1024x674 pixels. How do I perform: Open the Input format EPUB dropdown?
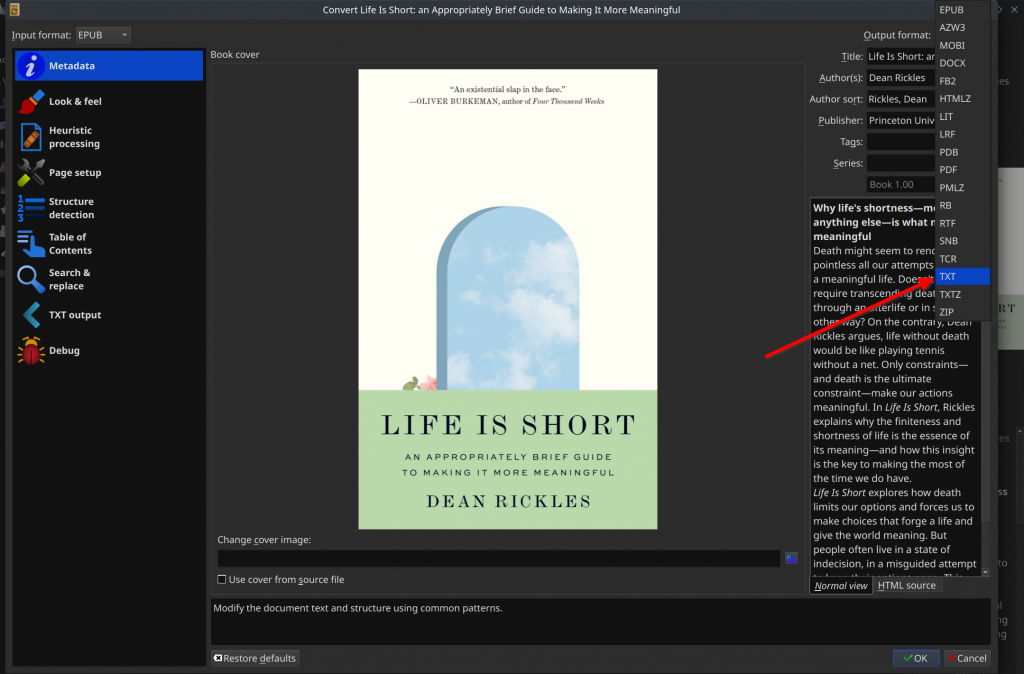coord(103,35)
